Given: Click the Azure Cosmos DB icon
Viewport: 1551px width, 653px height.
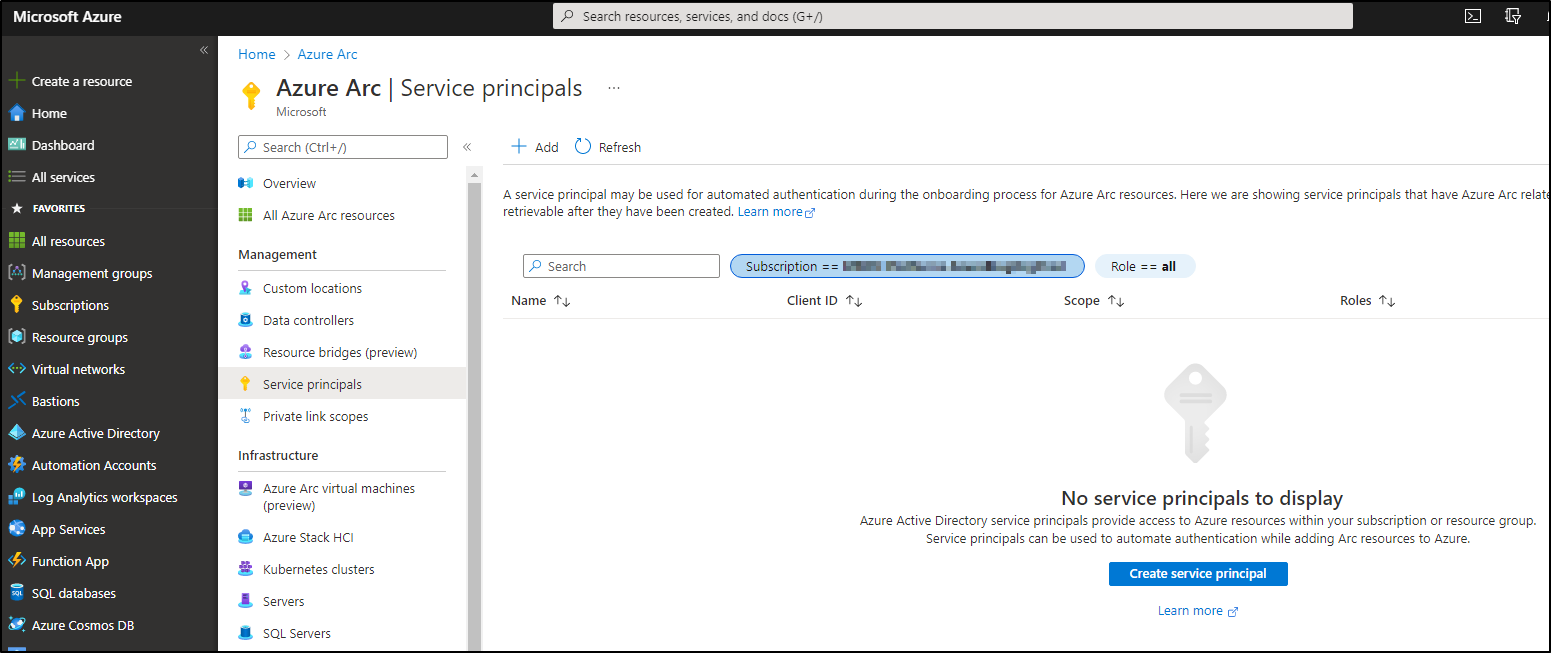Looking at the screenshot, I should [16, 625].
